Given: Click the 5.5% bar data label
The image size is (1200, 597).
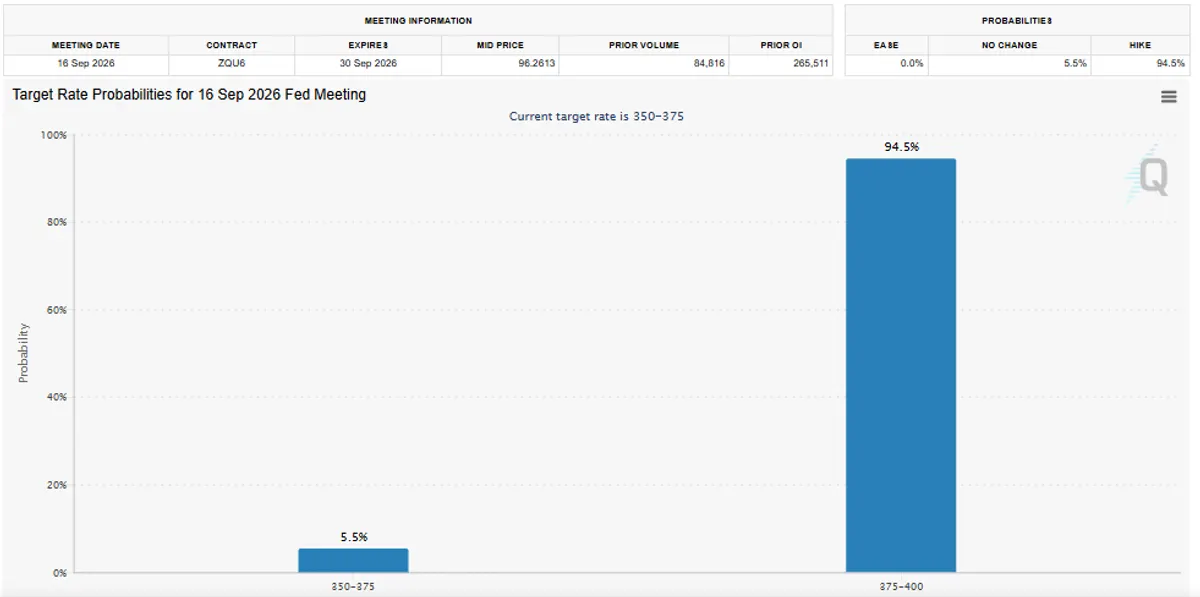Looking at the screenshot, I should [x=353, y=537].
